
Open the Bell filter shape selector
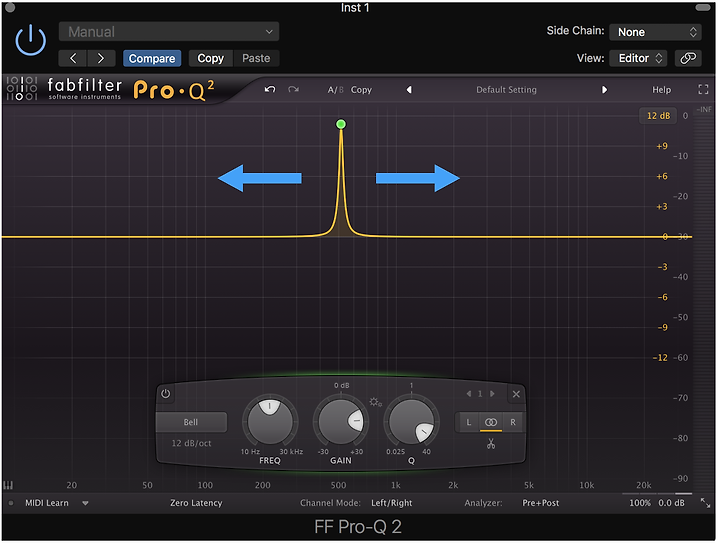191,422
